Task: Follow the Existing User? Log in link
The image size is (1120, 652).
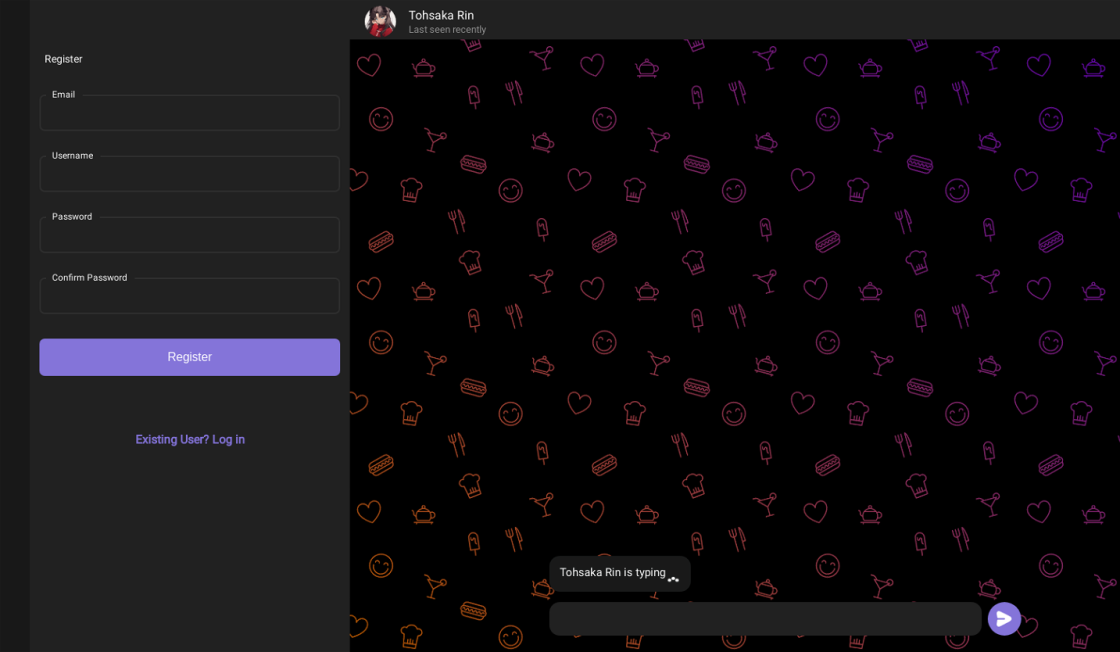Action: [x=190, y=439]
